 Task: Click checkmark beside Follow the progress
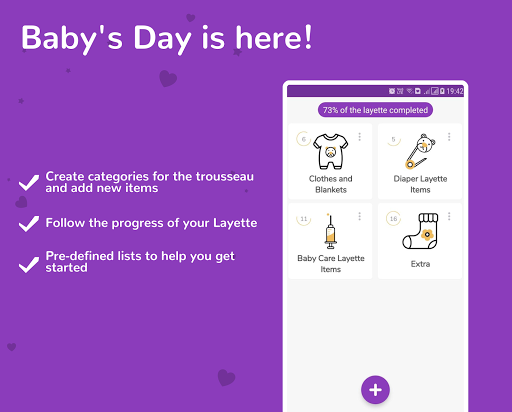(x=29, y=224)
